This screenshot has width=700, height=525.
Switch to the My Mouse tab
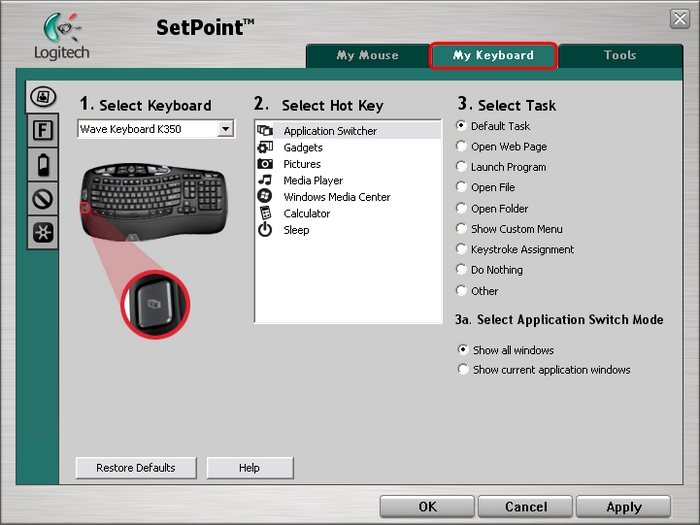(367, 56)
